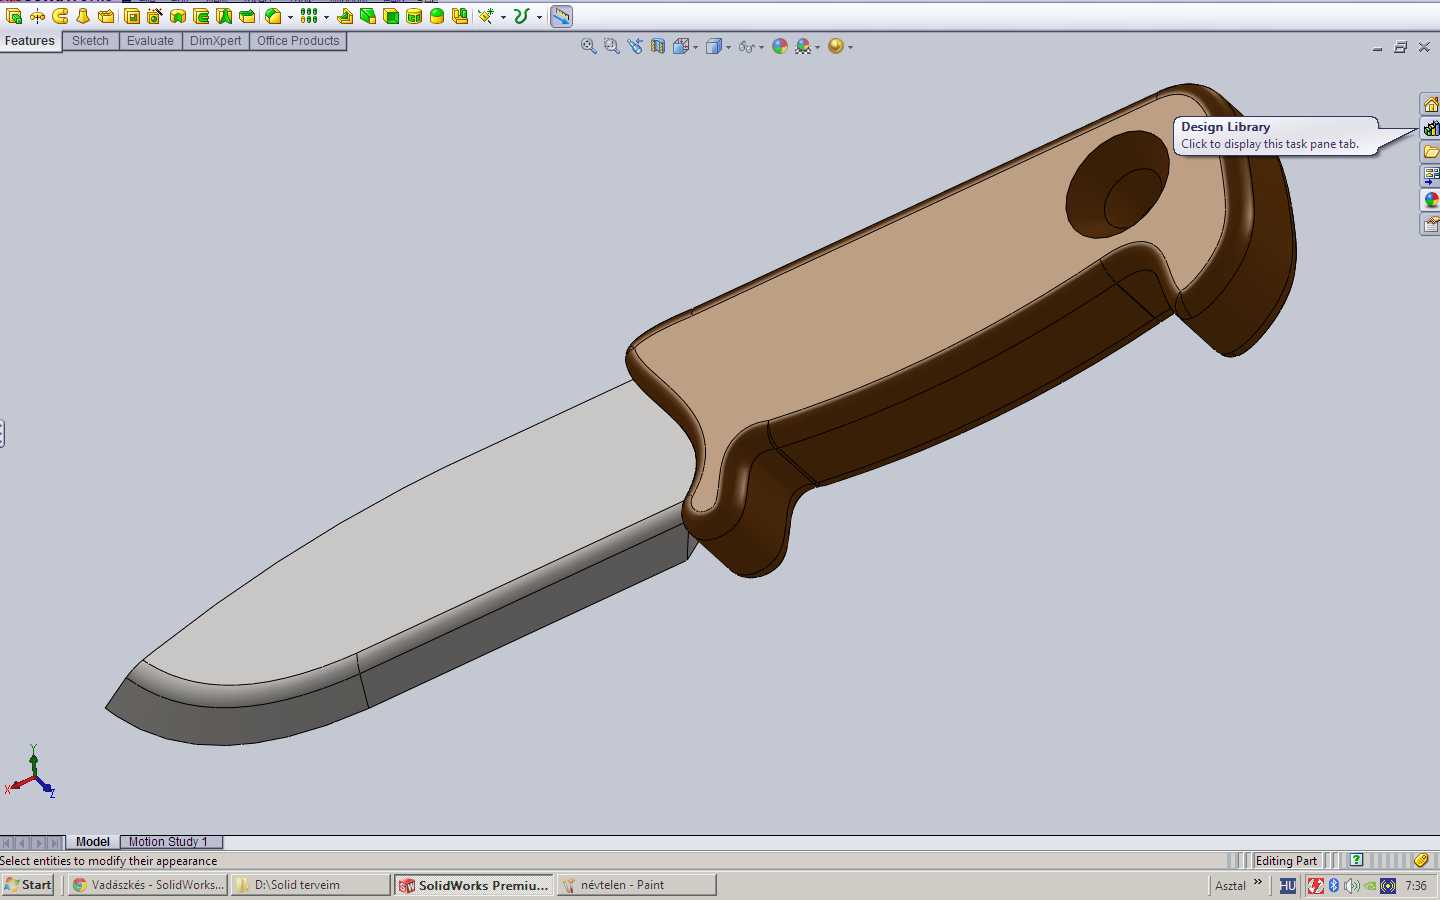Open Appearances/Scenes task pane tab
Screen dimensions: 1440x900
click(1431, 200)
